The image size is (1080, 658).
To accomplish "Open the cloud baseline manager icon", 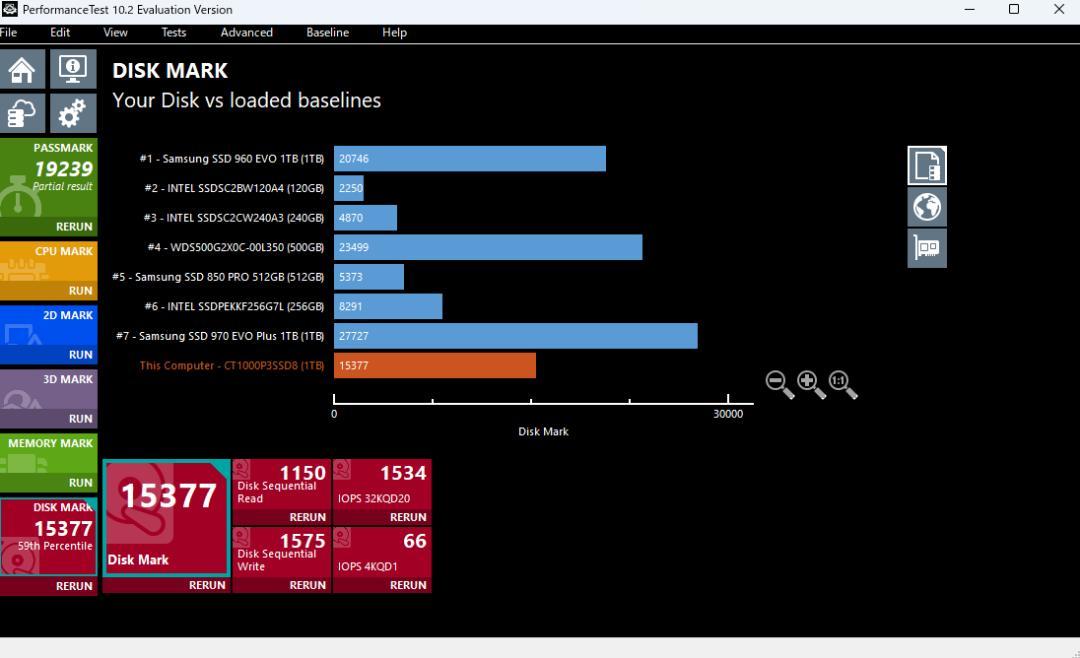I will pyautogui.click(x=23, y=113).
